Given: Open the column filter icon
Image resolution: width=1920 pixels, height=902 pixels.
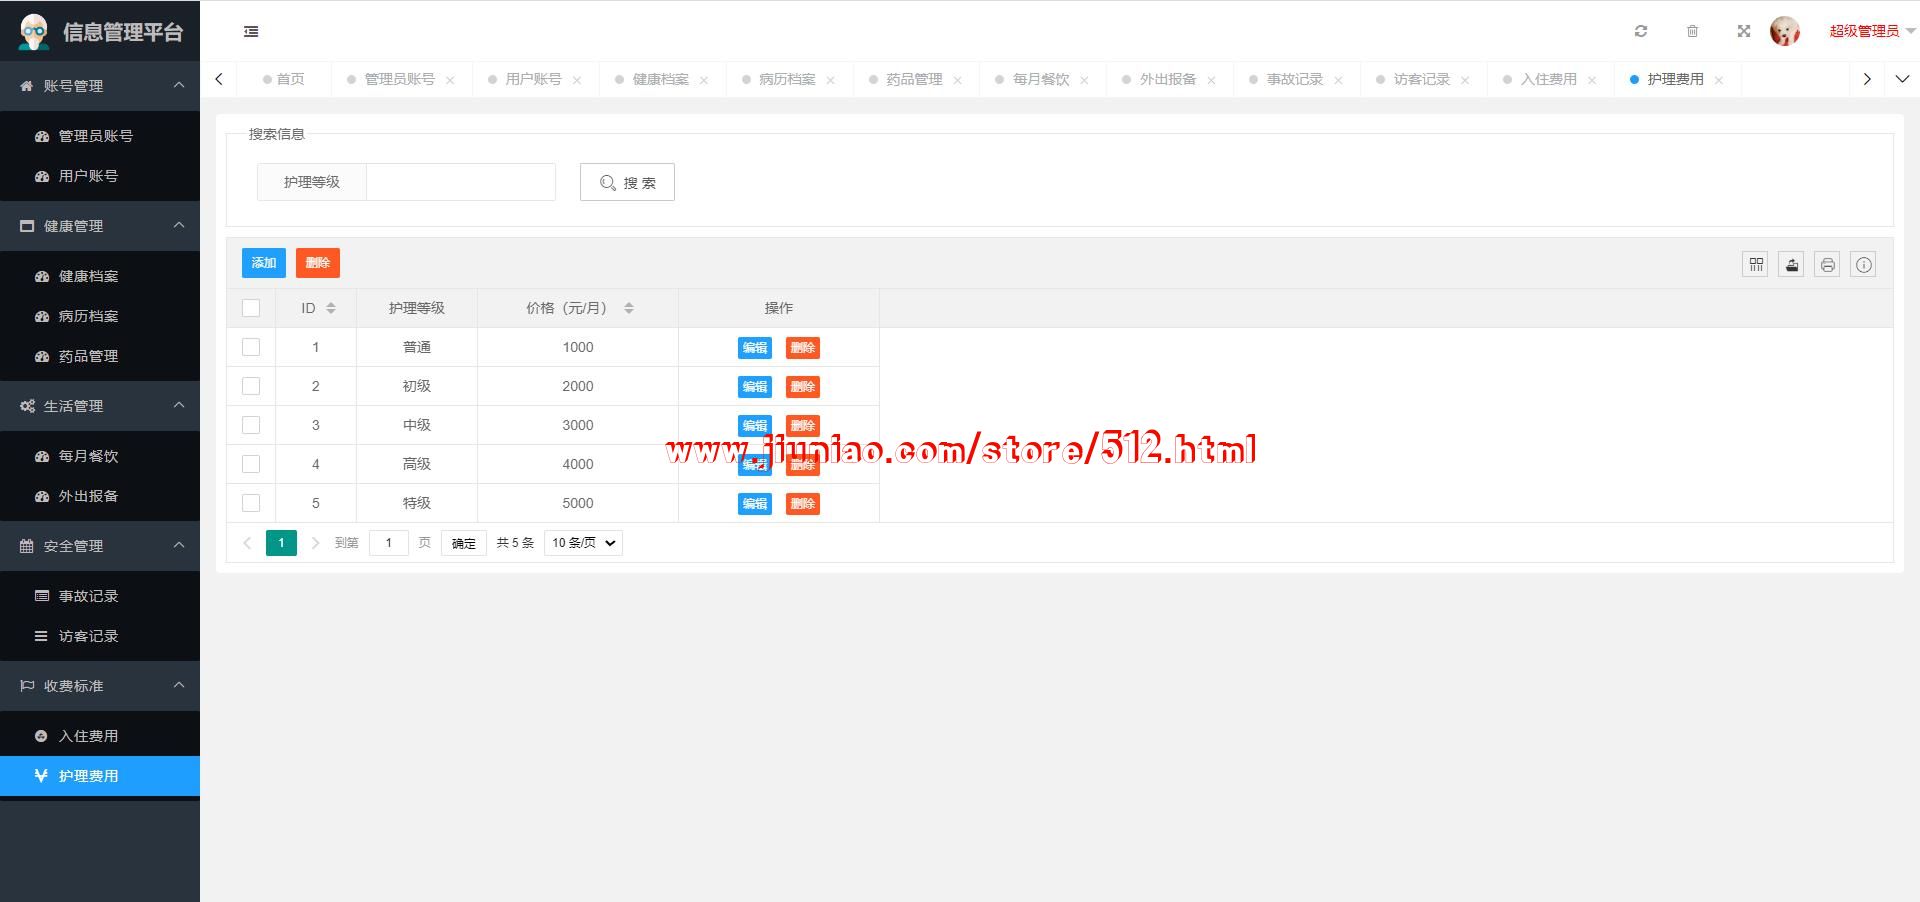Looking at the screenshot, I should tap(1756, 264).
